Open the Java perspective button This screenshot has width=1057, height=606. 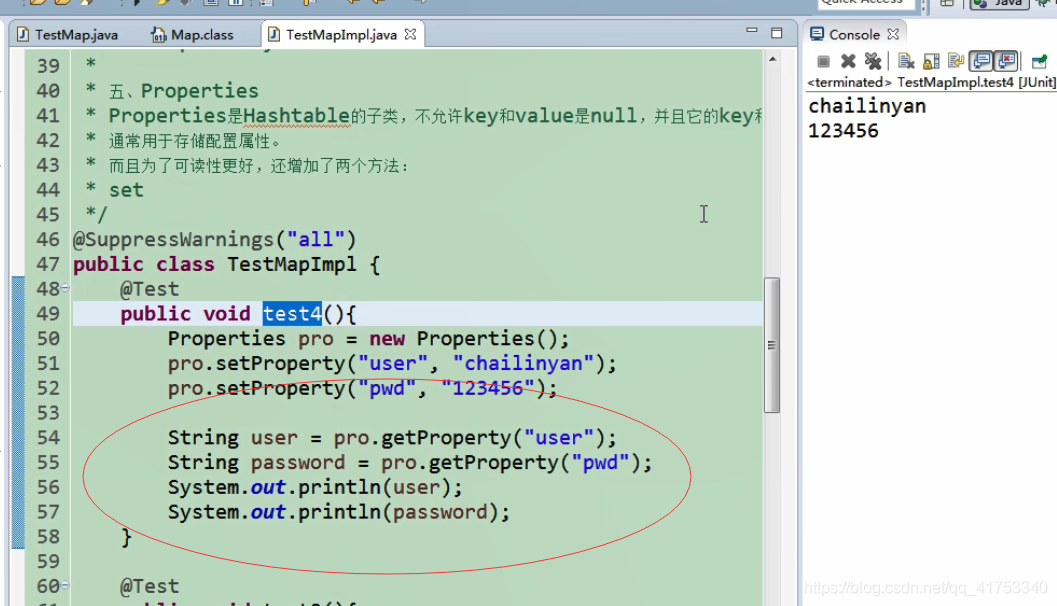[x=998, y=3]
